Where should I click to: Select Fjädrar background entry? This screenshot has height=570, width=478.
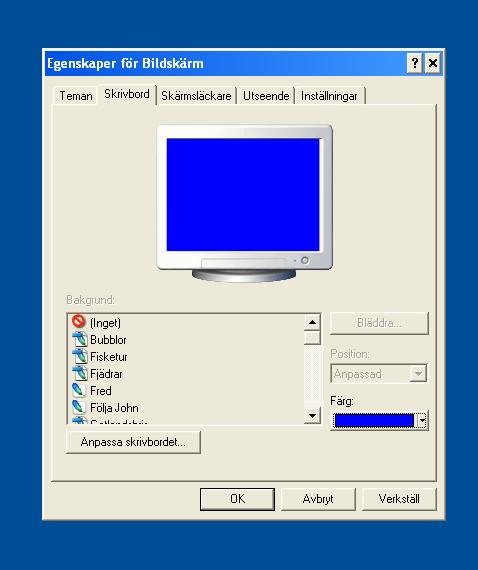point(106,374)
